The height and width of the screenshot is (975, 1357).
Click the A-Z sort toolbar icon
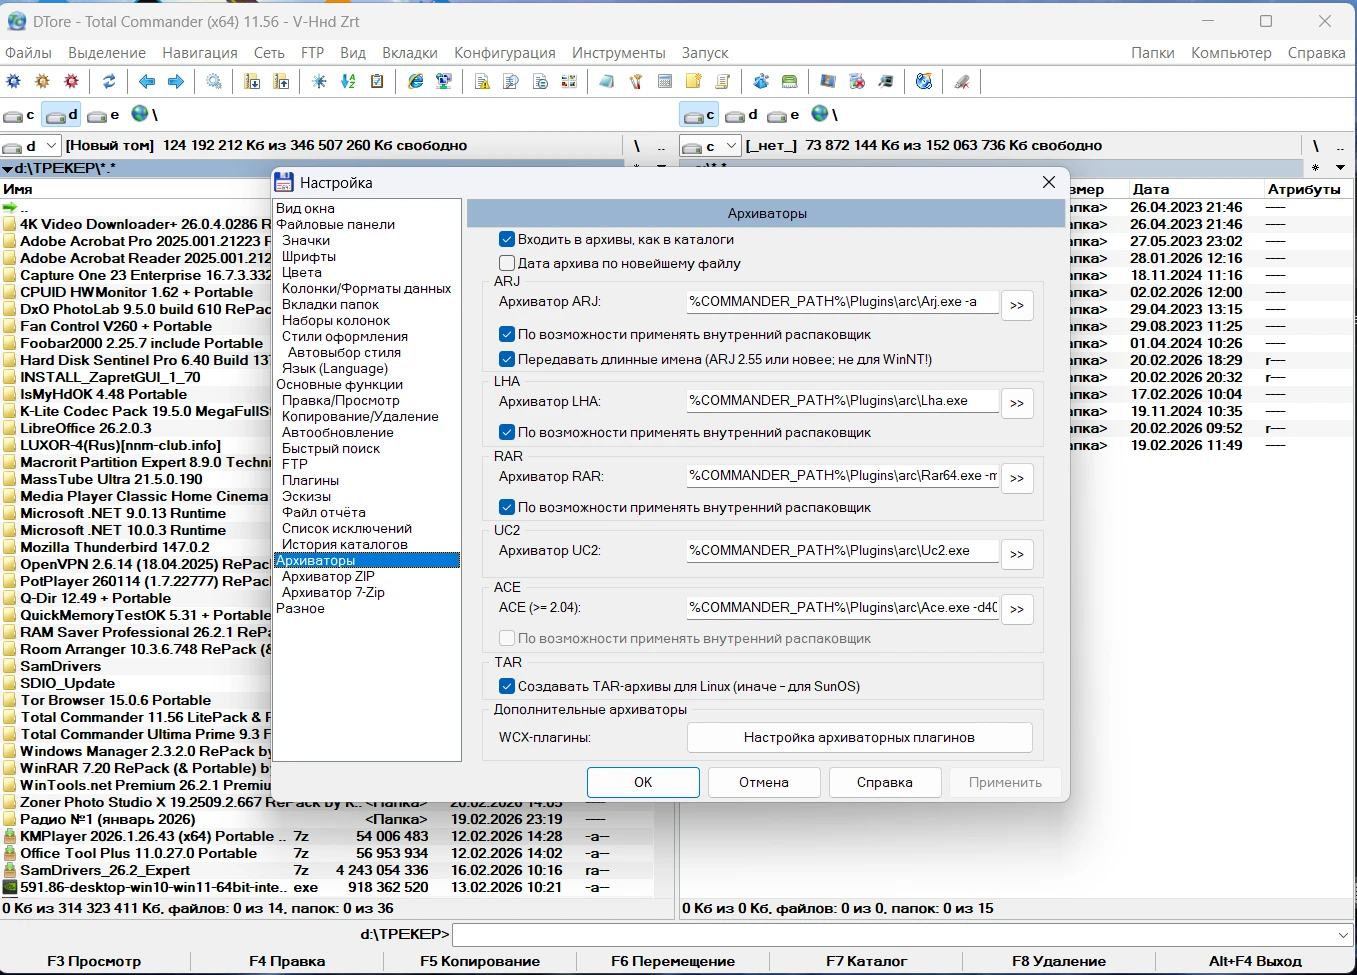pyautogui.click(x=348, y=82)
